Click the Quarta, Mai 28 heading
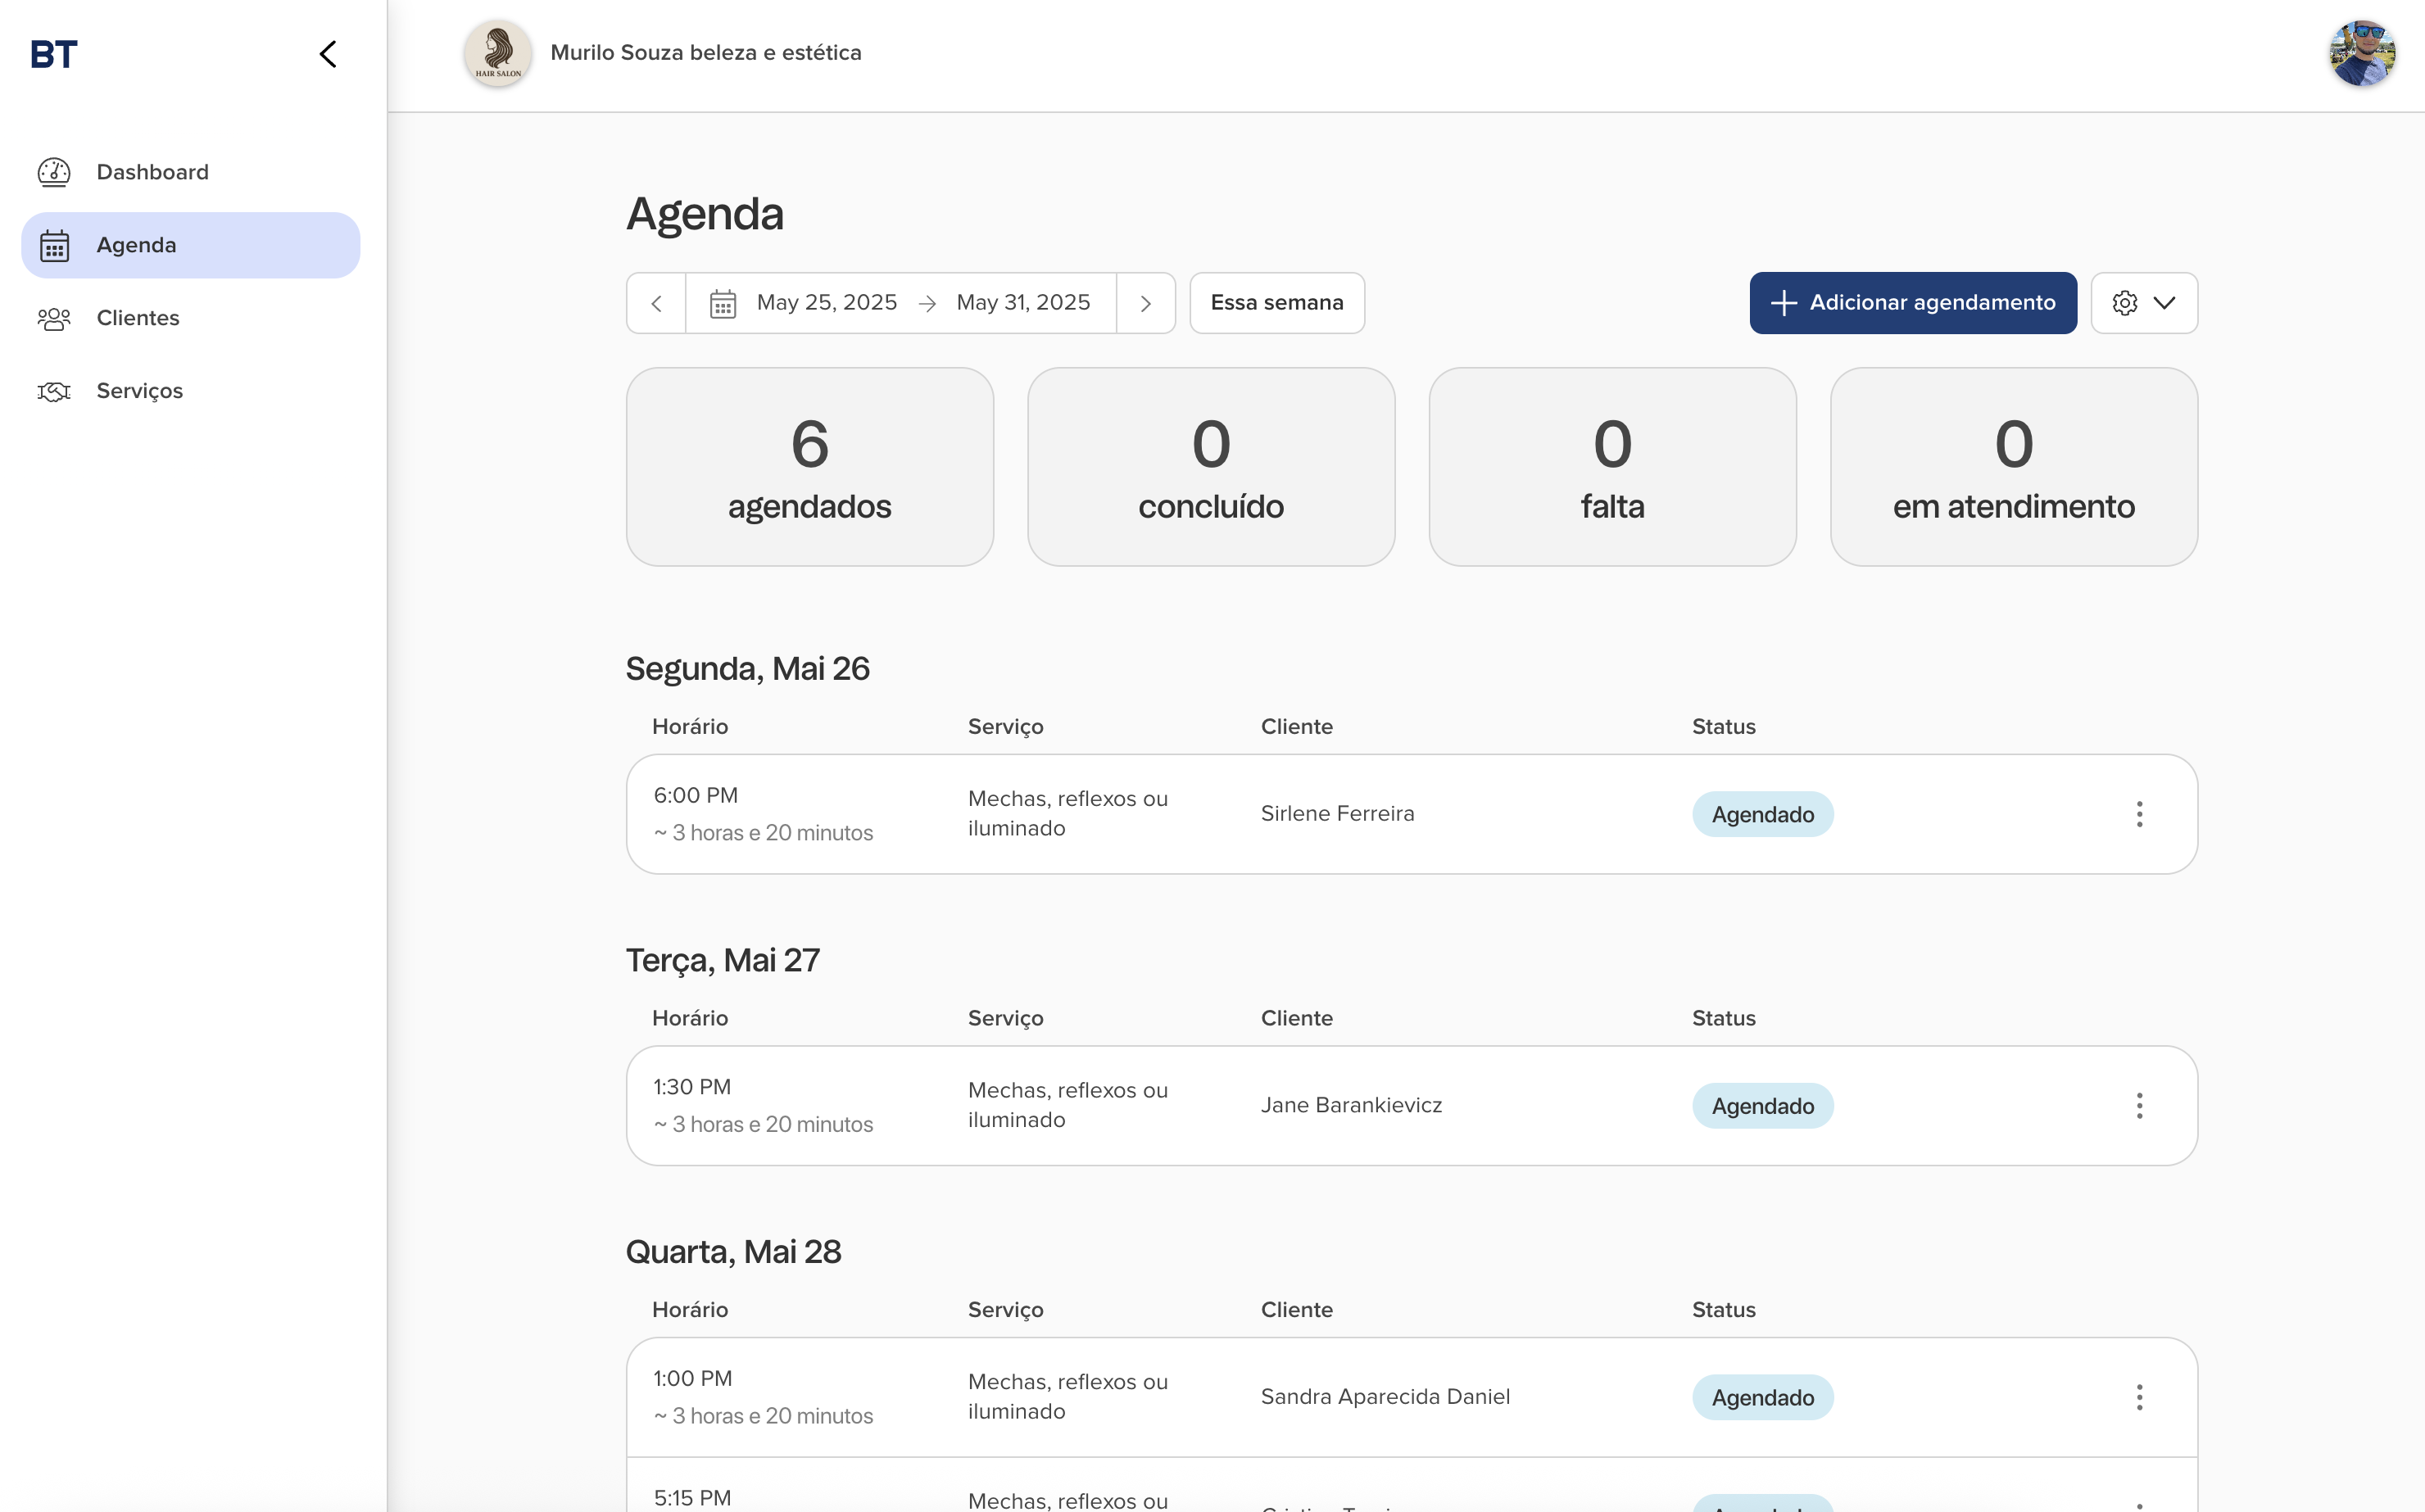The image size is (2425, 1512). coord(733,1252)
